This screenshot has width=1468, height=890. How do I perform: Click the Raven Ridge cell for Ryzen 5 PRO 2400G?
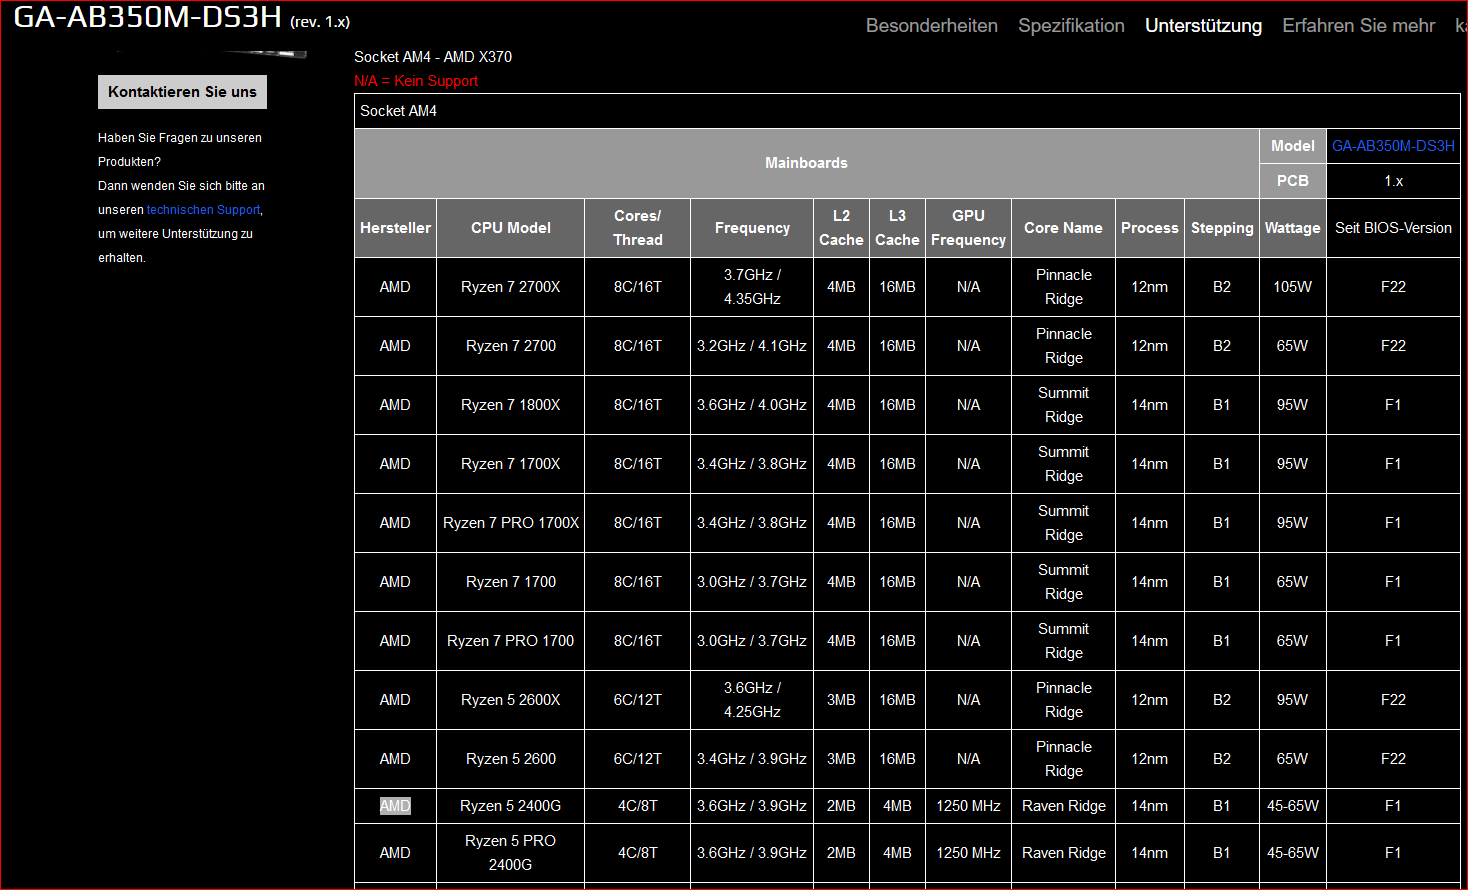pyautogui.click(x=1063, y=853)
